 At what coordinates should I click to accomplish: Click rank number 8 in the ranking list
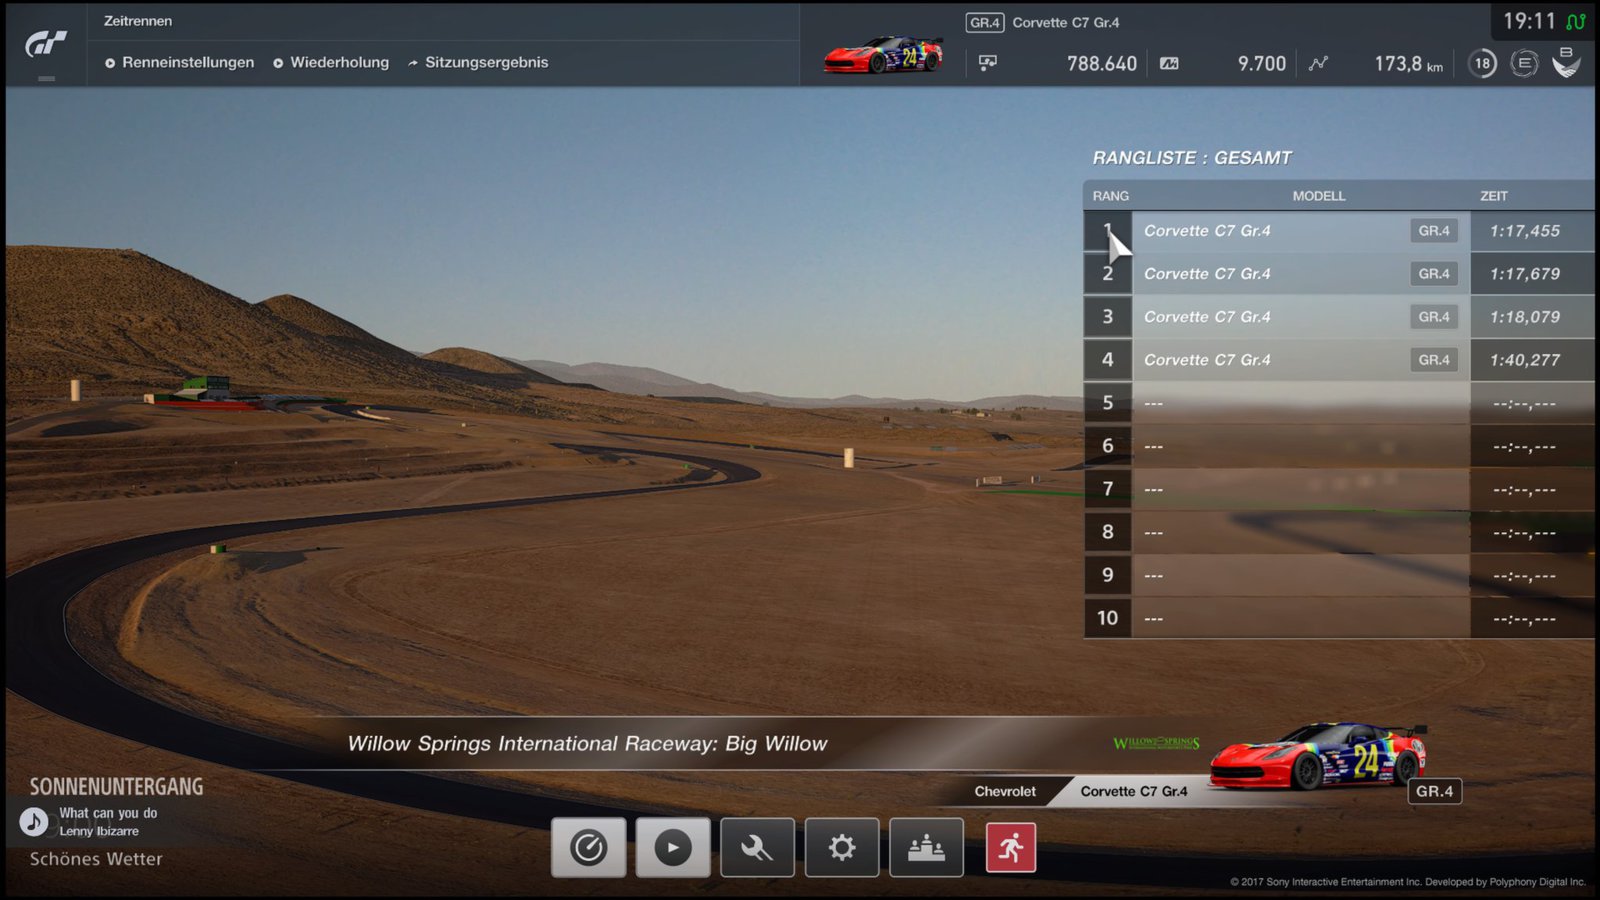point(1108,532)
